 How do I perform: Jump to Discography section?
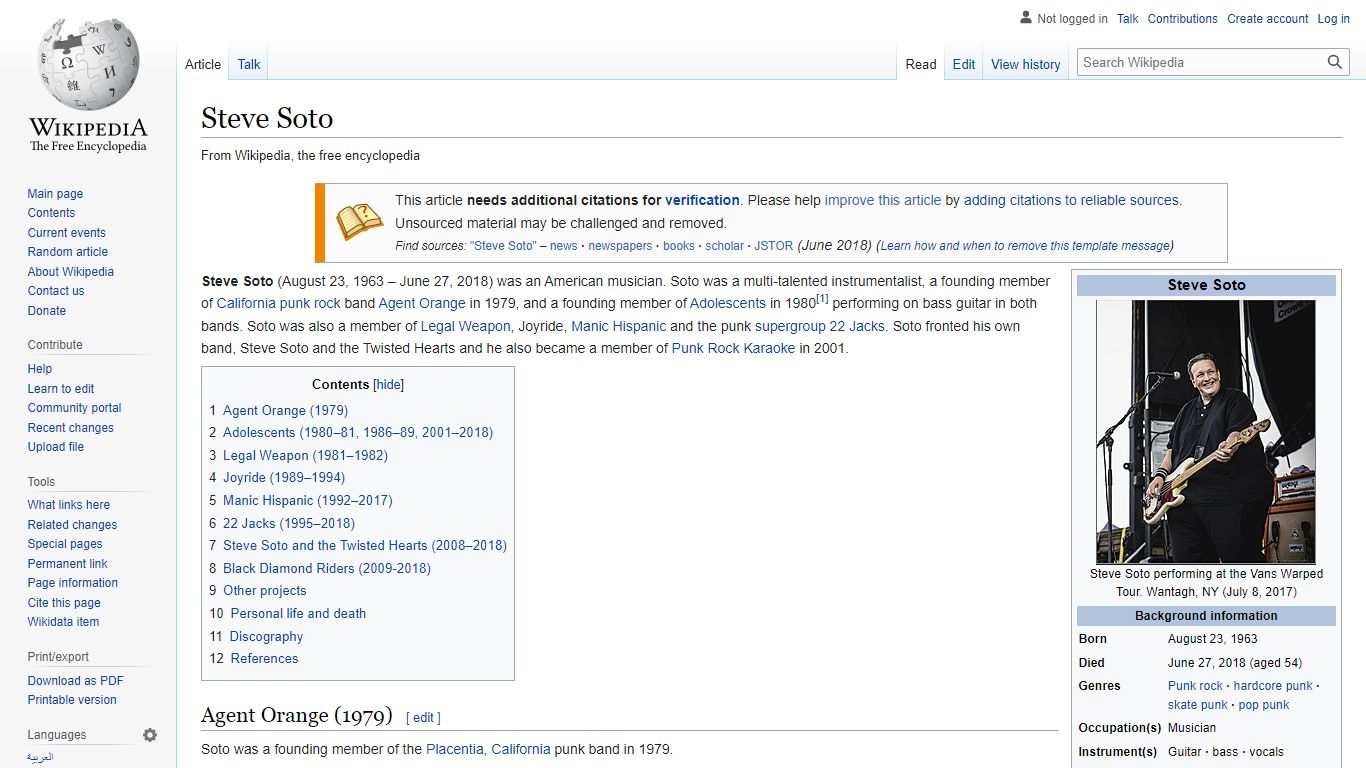pyautogui.click(x=266, y=636)
